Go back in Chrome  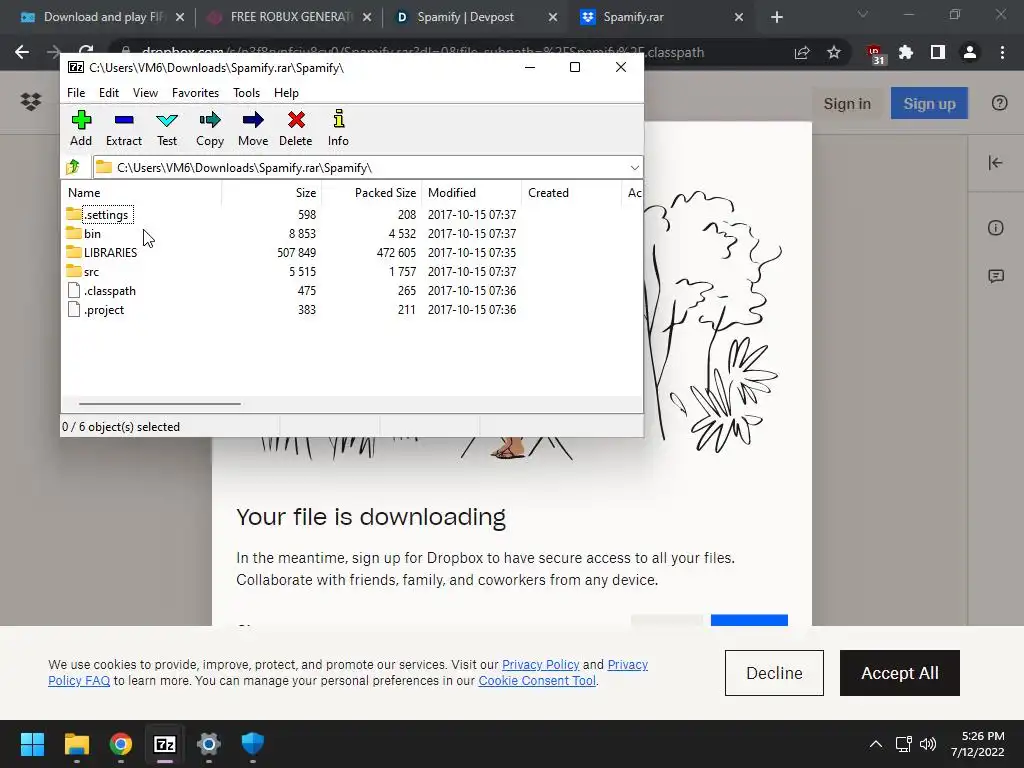[x=22, y=52]
